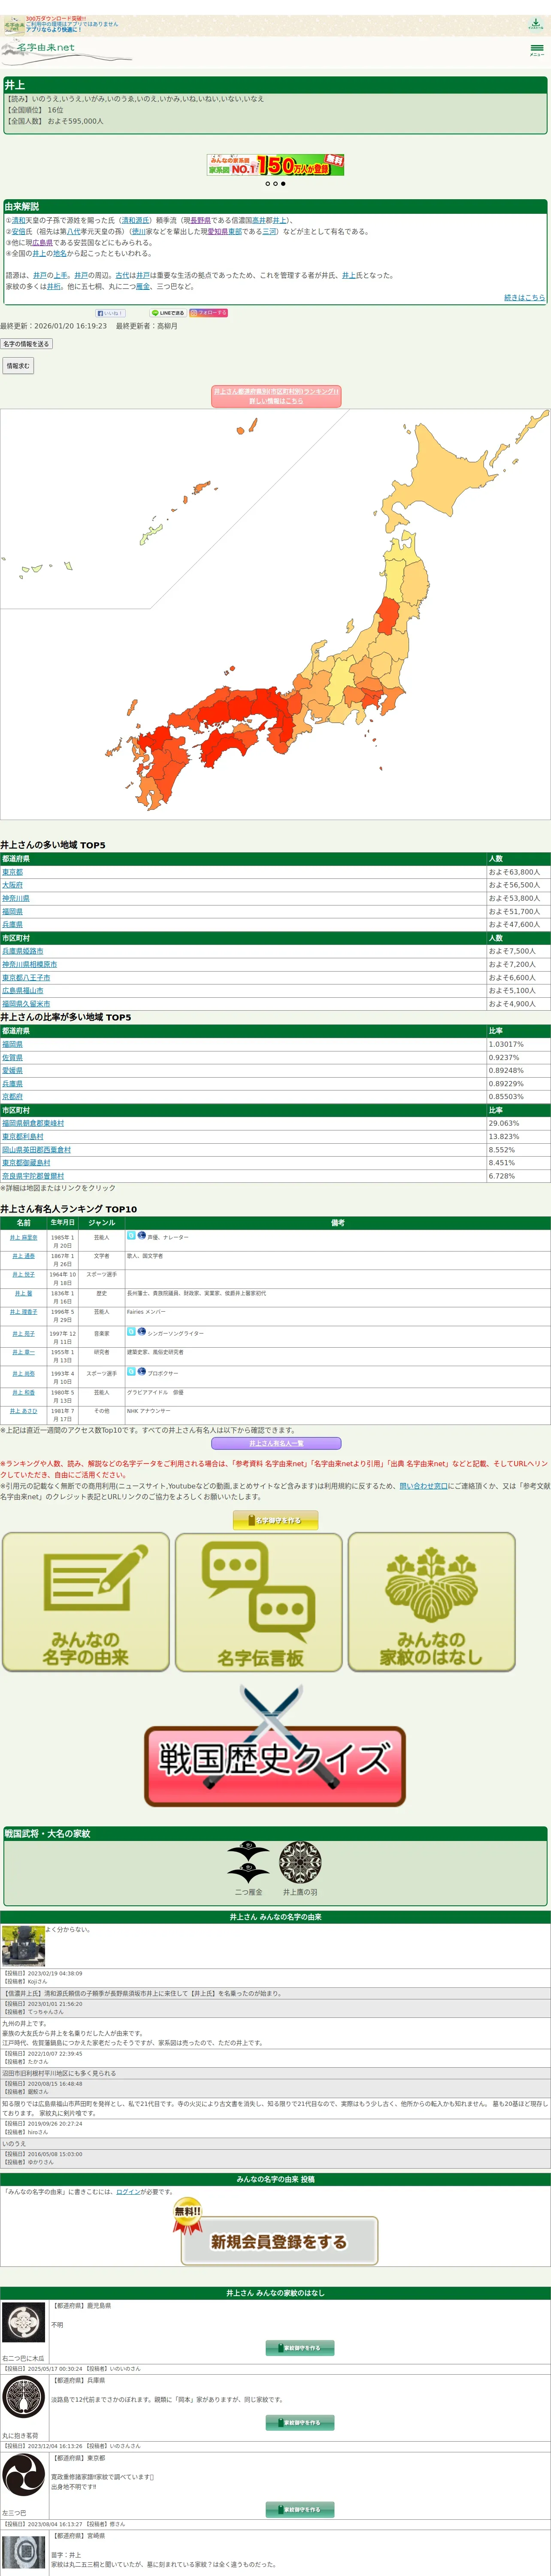Click the 新規会員登録をする button

[x=279, y=2242]
